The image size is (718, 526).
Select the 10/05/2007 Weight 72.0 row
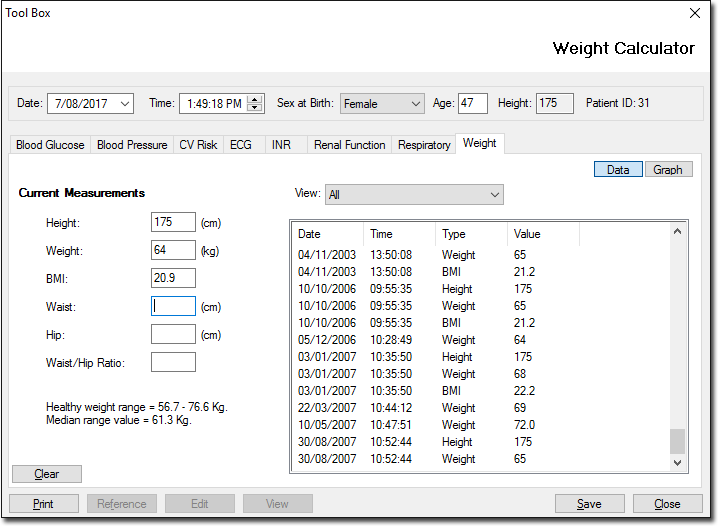[x=481, y=425]
